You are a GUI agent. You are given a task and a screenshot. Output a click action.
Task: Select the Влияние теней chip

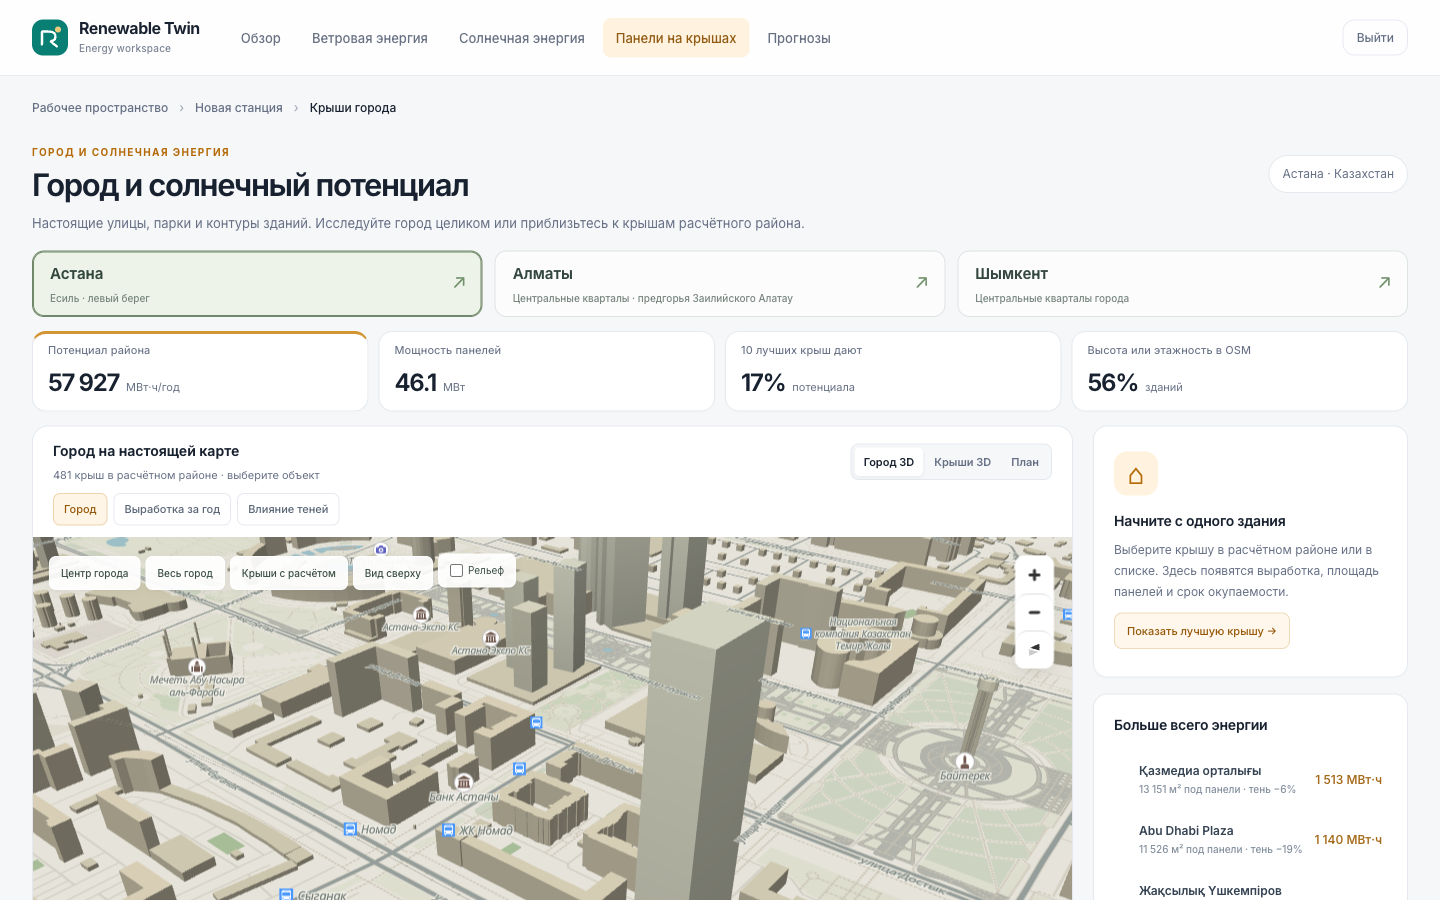(288, 509)
